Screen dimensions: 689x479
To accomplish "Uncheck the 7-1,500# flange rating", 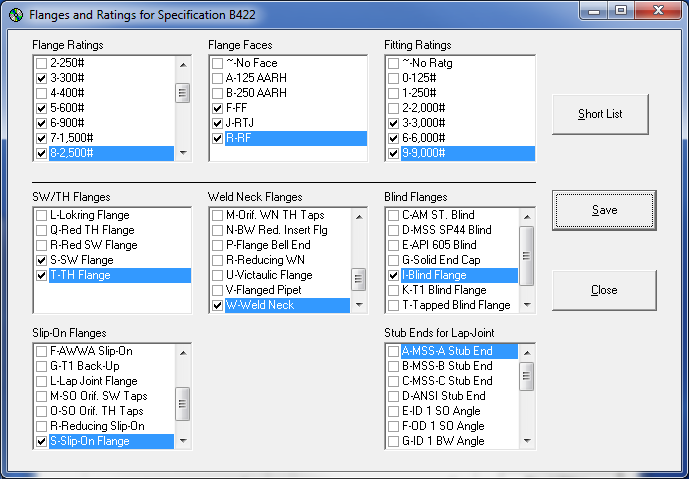I will [x=41, y=138].
